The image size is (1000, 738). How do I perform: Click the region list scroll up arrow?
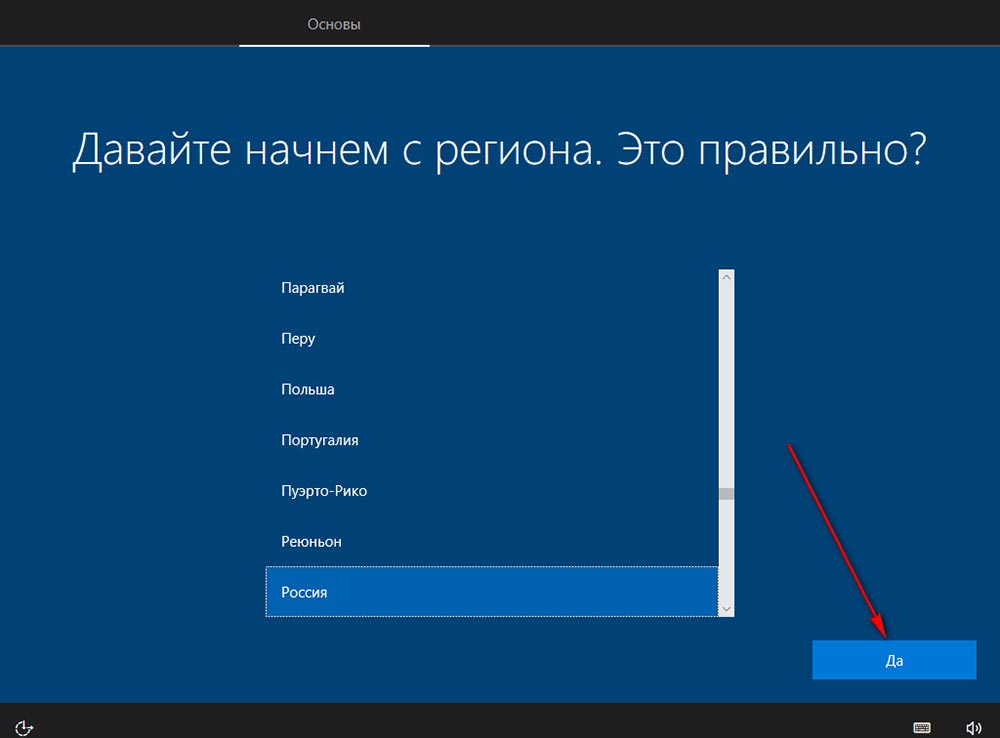726,277
